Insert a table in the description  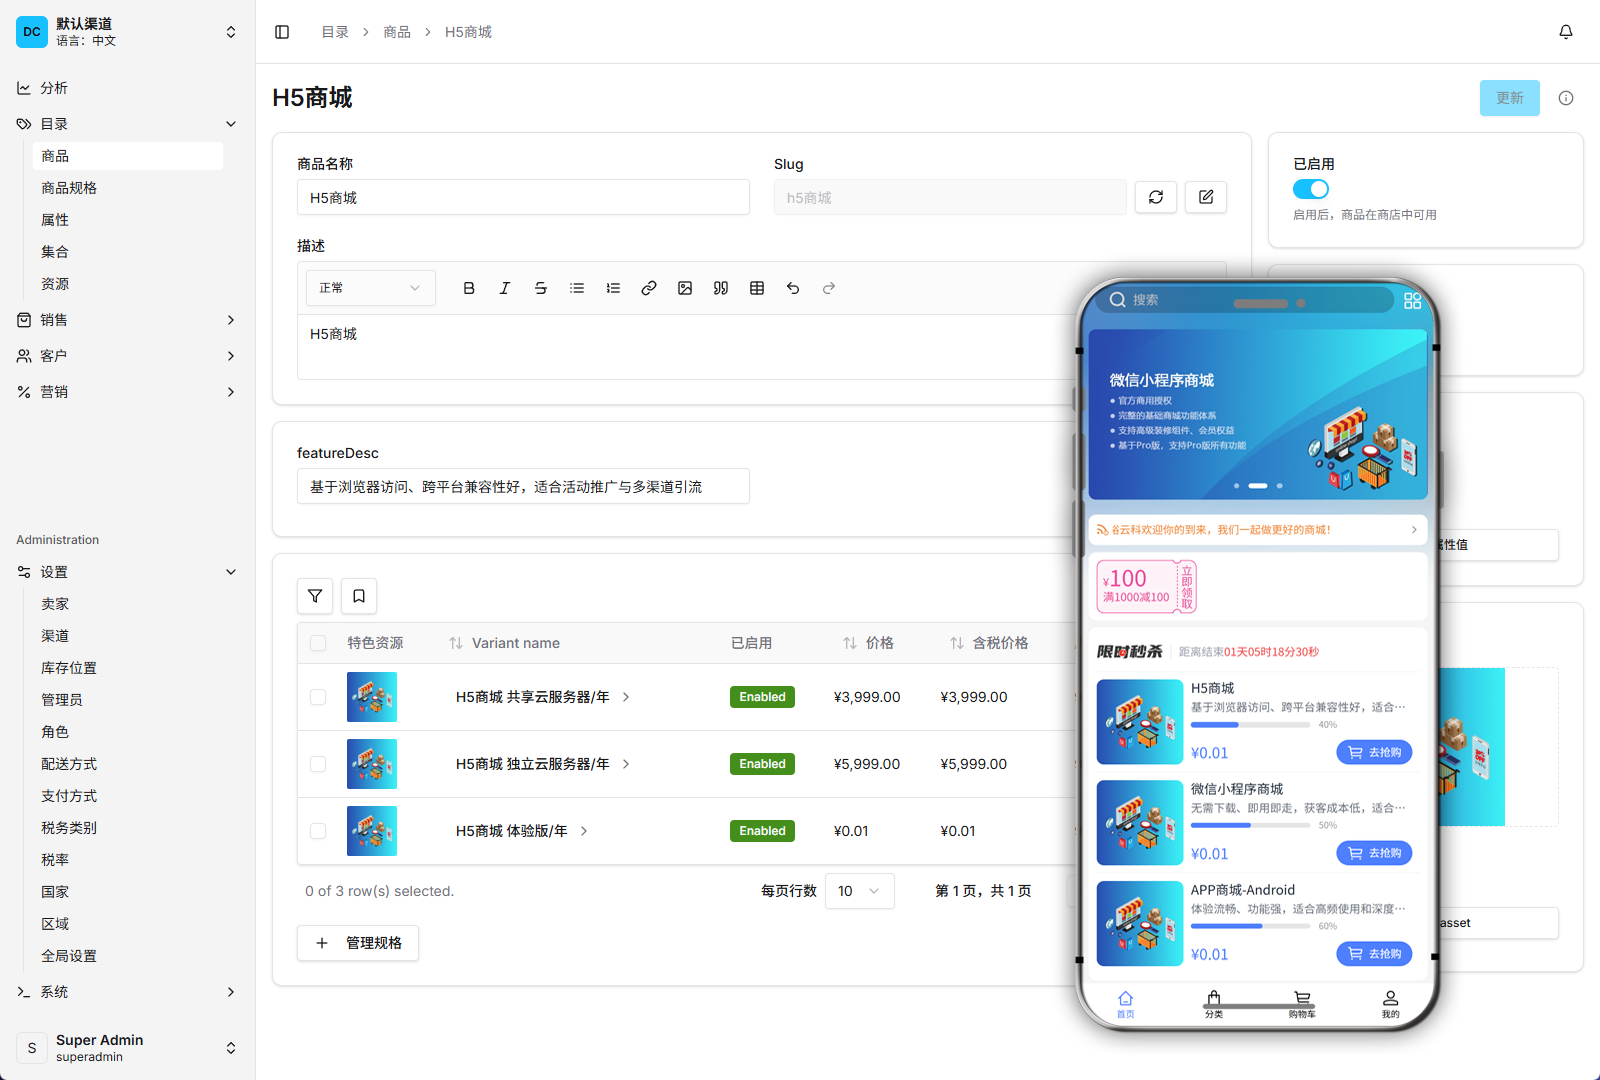(757, 288)
